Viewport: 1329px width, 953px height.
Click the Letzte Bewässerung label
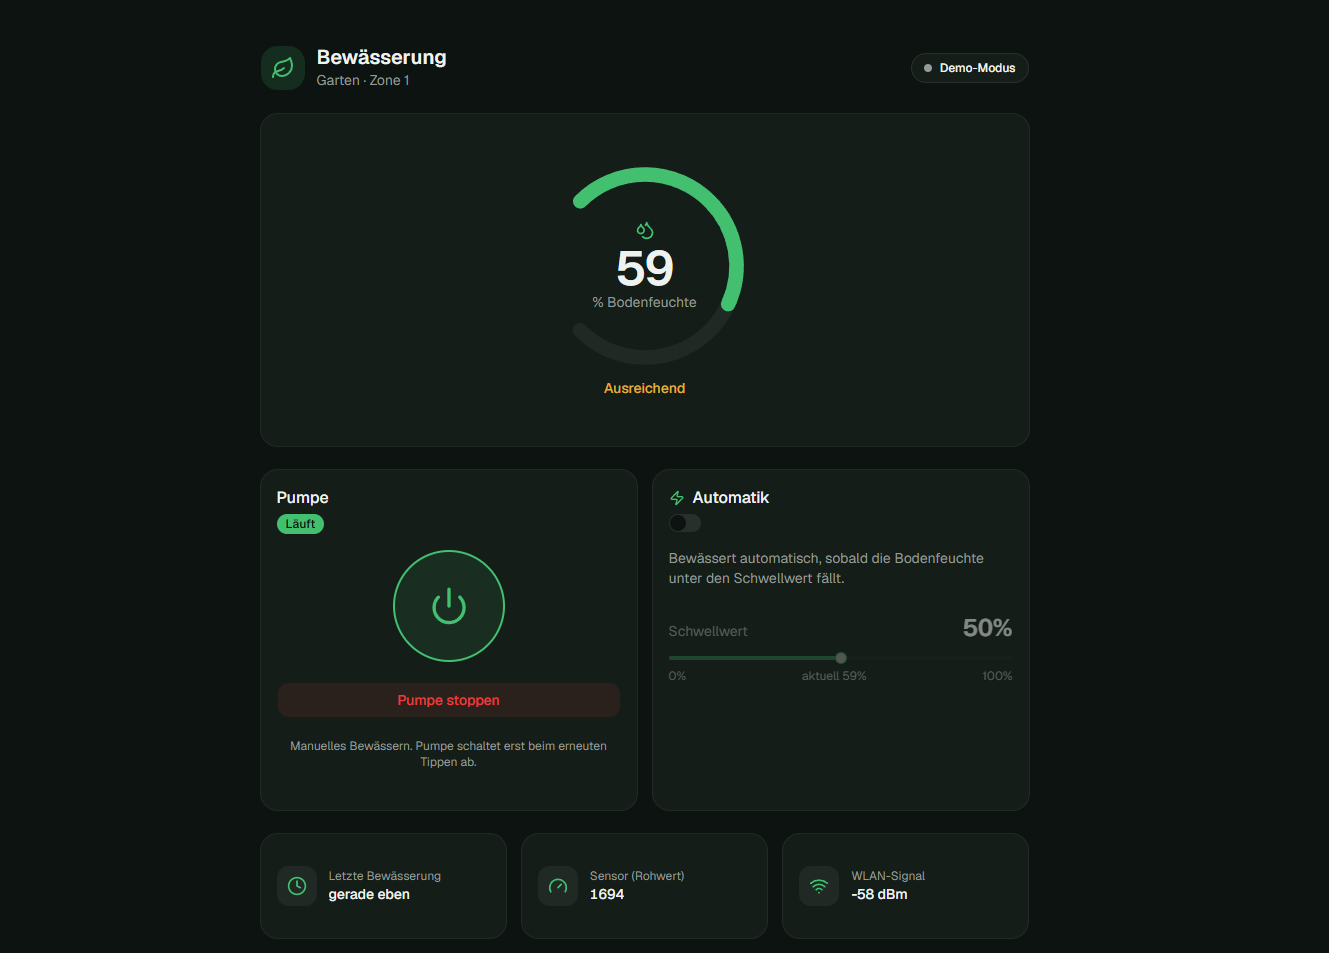point(385,876)
